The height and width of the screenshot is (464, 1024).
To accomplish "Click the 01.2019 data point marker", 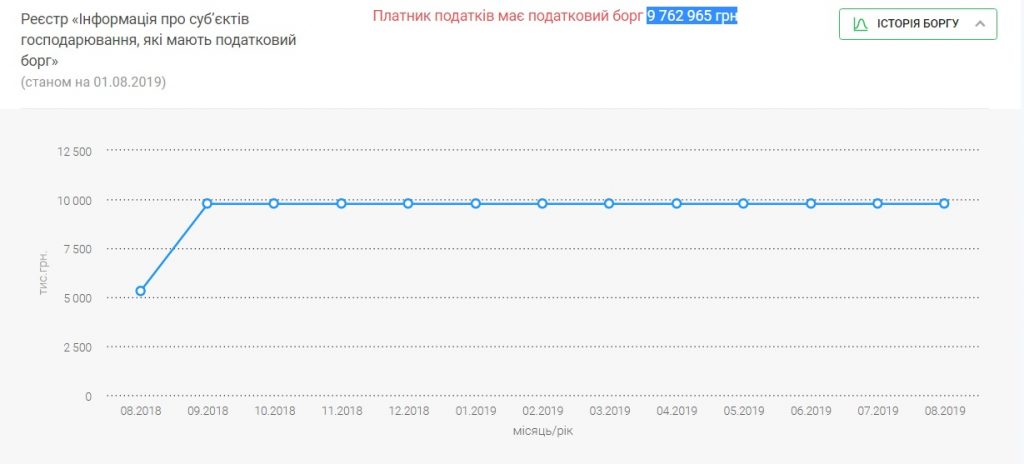I will click(x=475, y=203).
